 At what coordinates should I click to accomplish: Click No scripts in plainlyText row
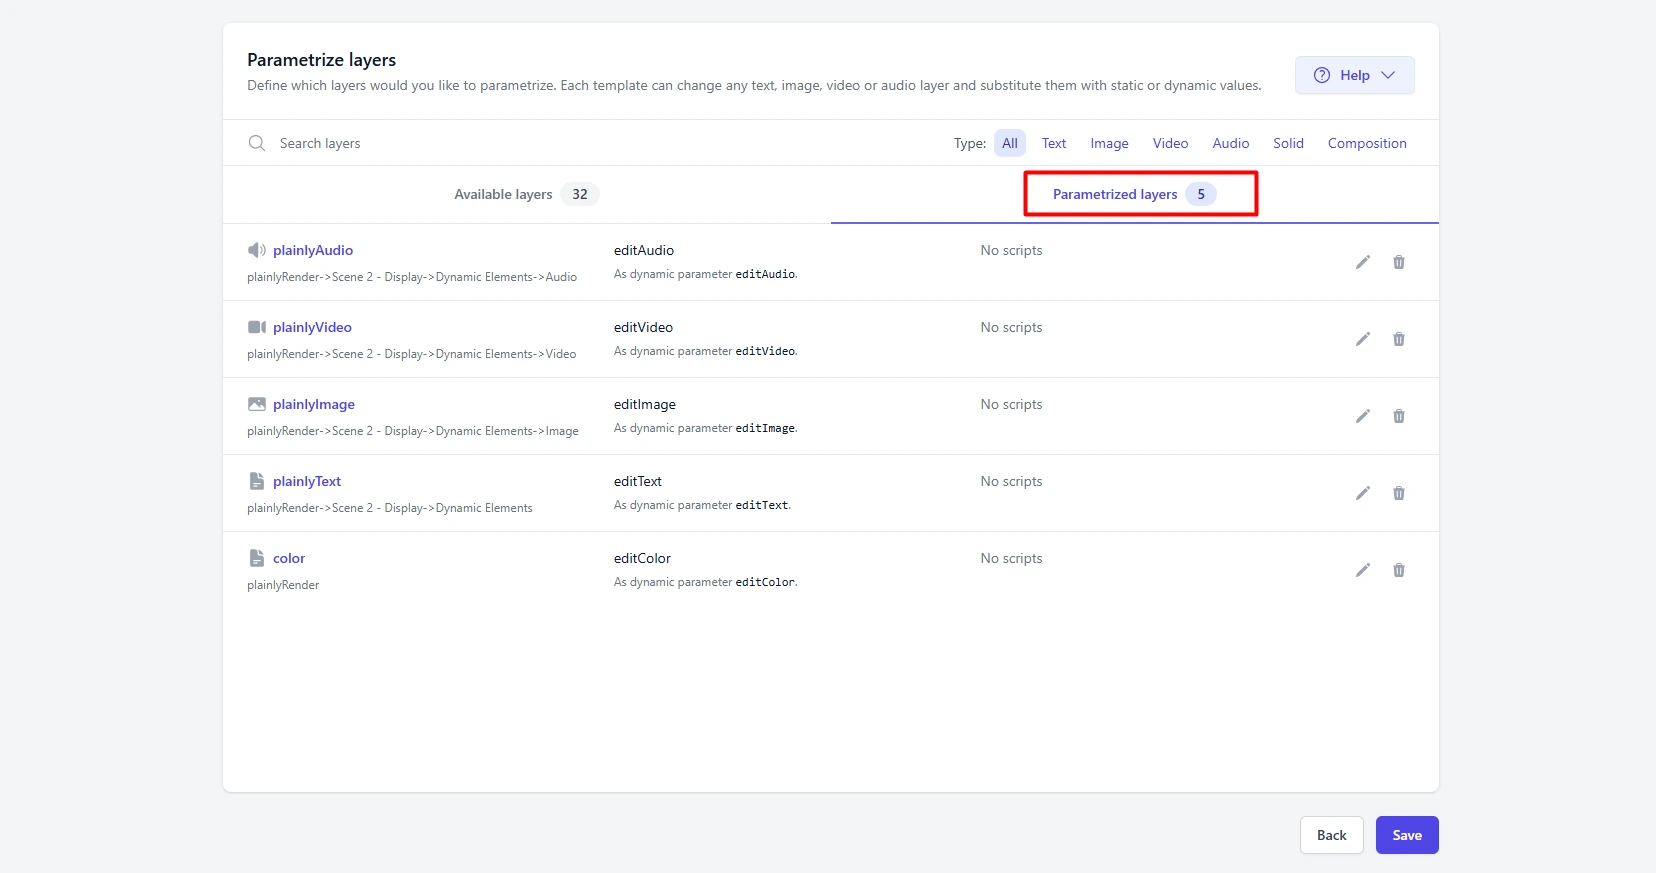click(1011, 481)
